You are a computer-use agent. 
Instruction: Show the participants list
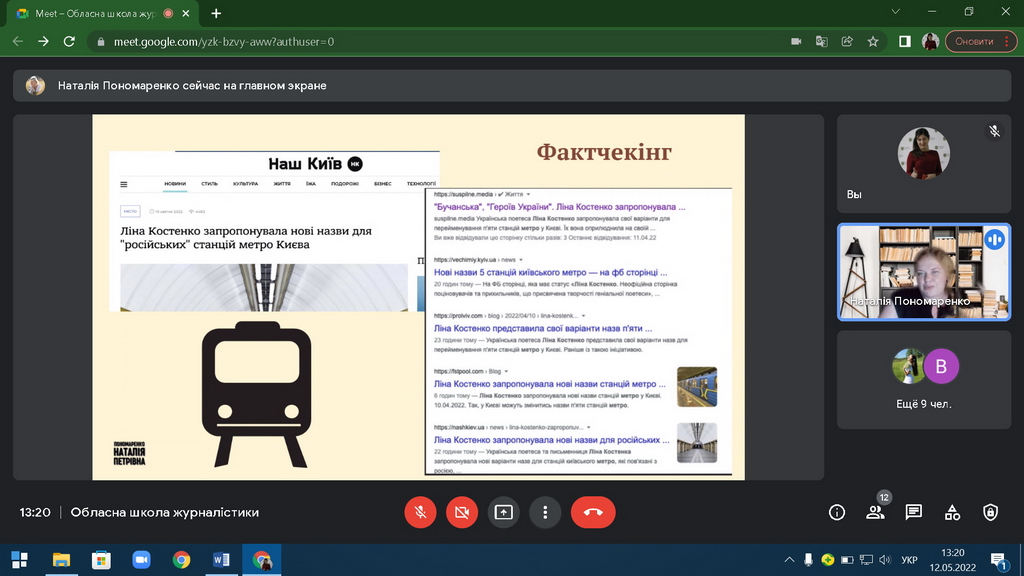pyautogui.click(x=875, y=513)
